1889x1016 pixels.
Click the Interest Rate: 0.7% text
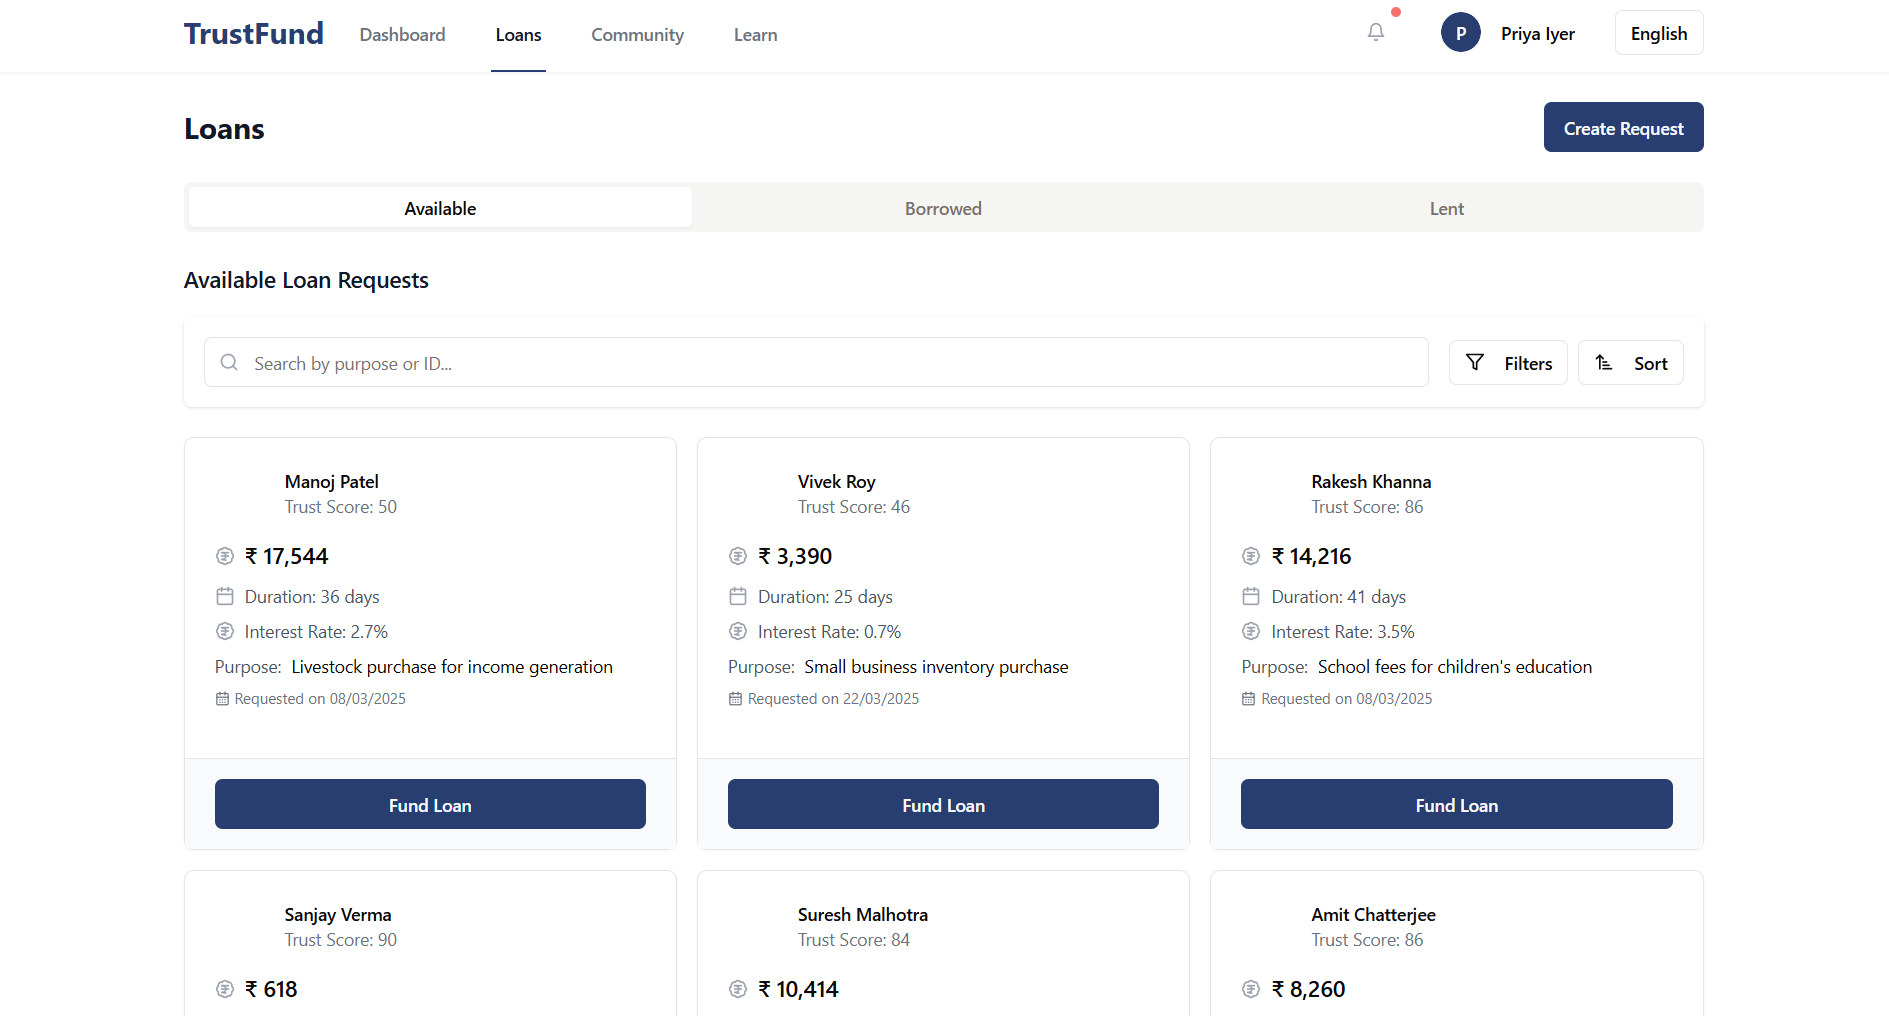pos(829,632)
